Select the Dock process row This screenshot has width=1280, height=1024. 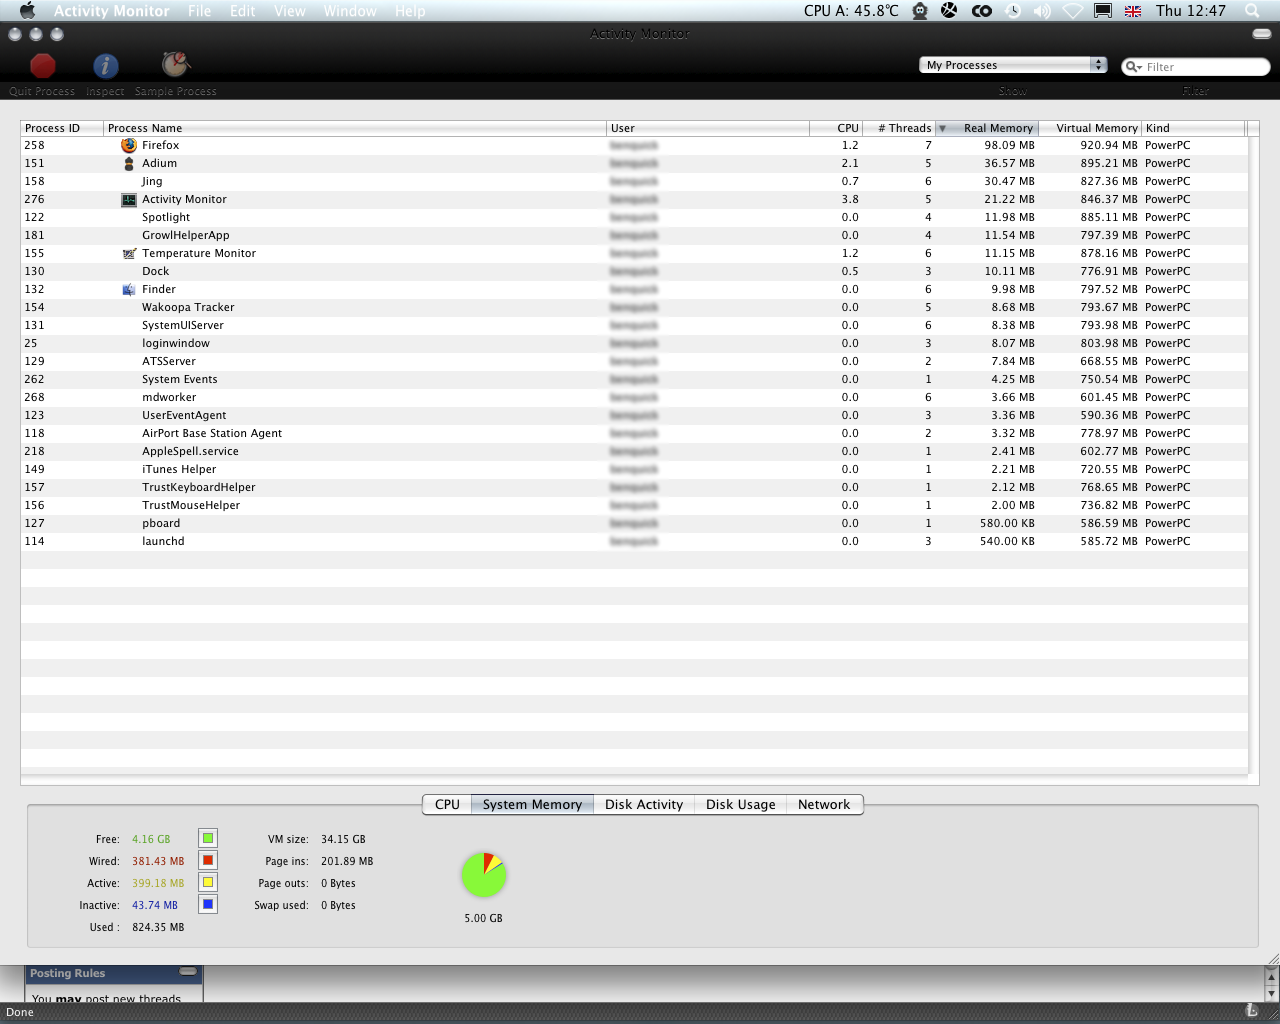click(634, 271)
